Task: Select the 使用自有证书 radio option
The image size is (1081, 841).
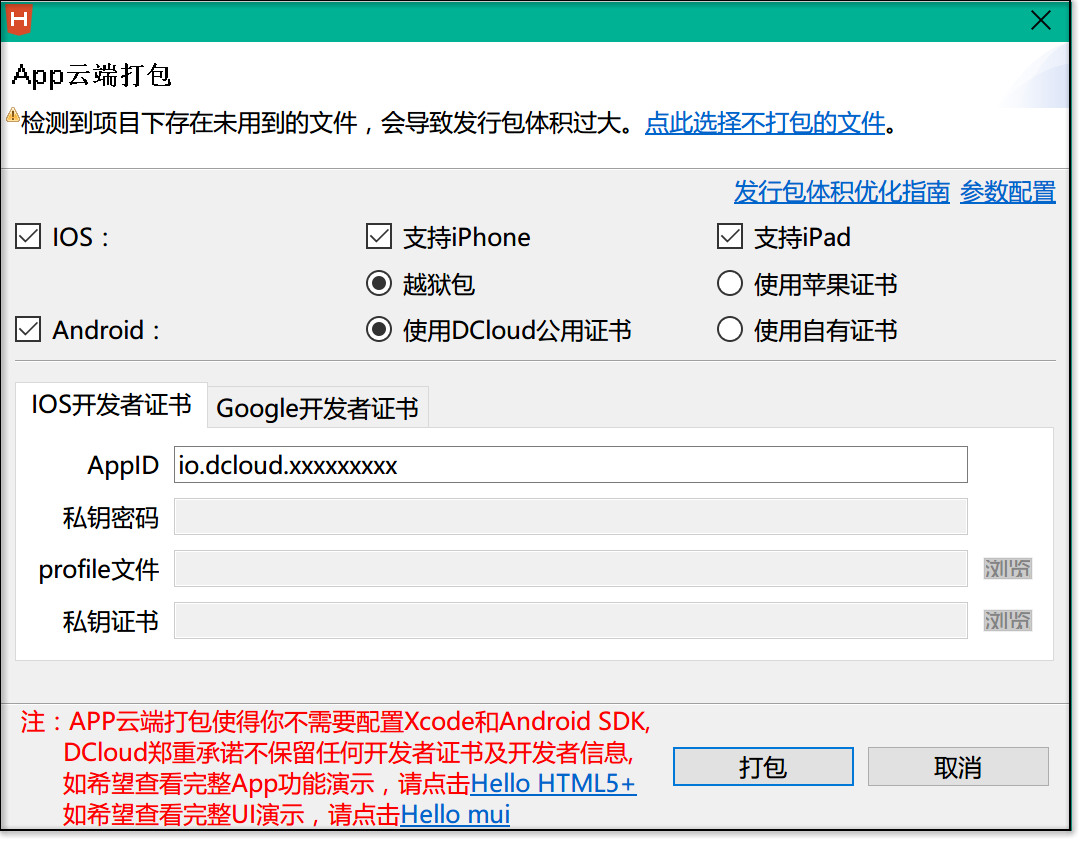Action: point(730,330)
